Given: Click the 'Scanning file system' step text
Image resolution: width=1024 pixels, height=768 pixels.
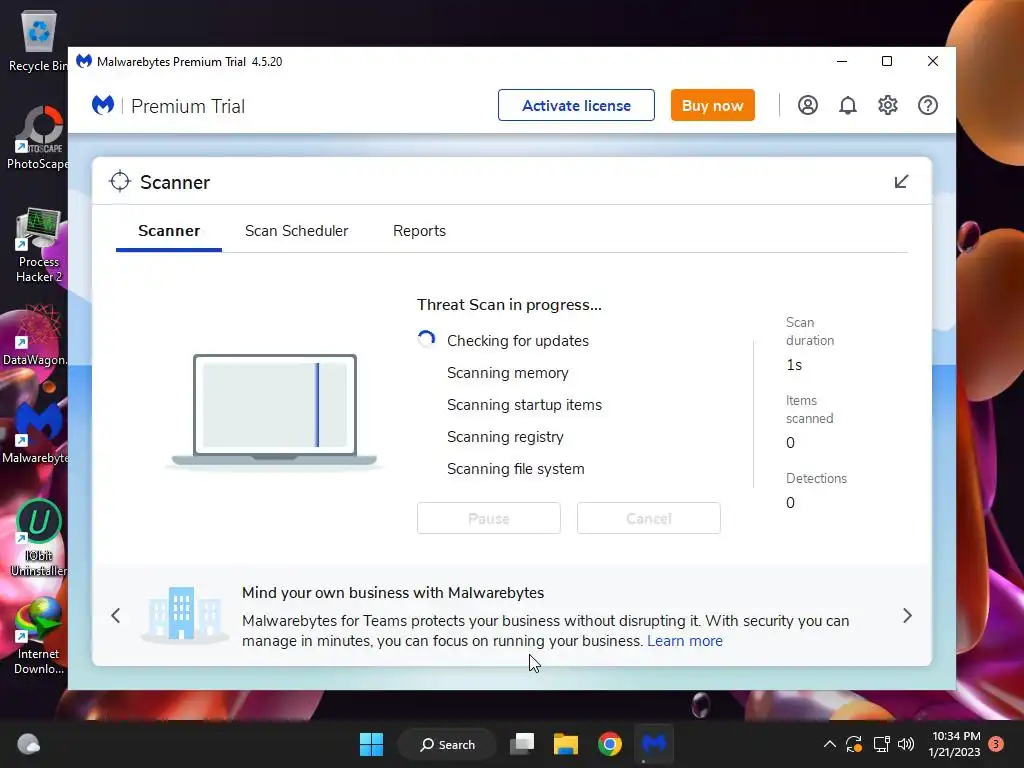Looking at the screenshot, I should [516, 469].
